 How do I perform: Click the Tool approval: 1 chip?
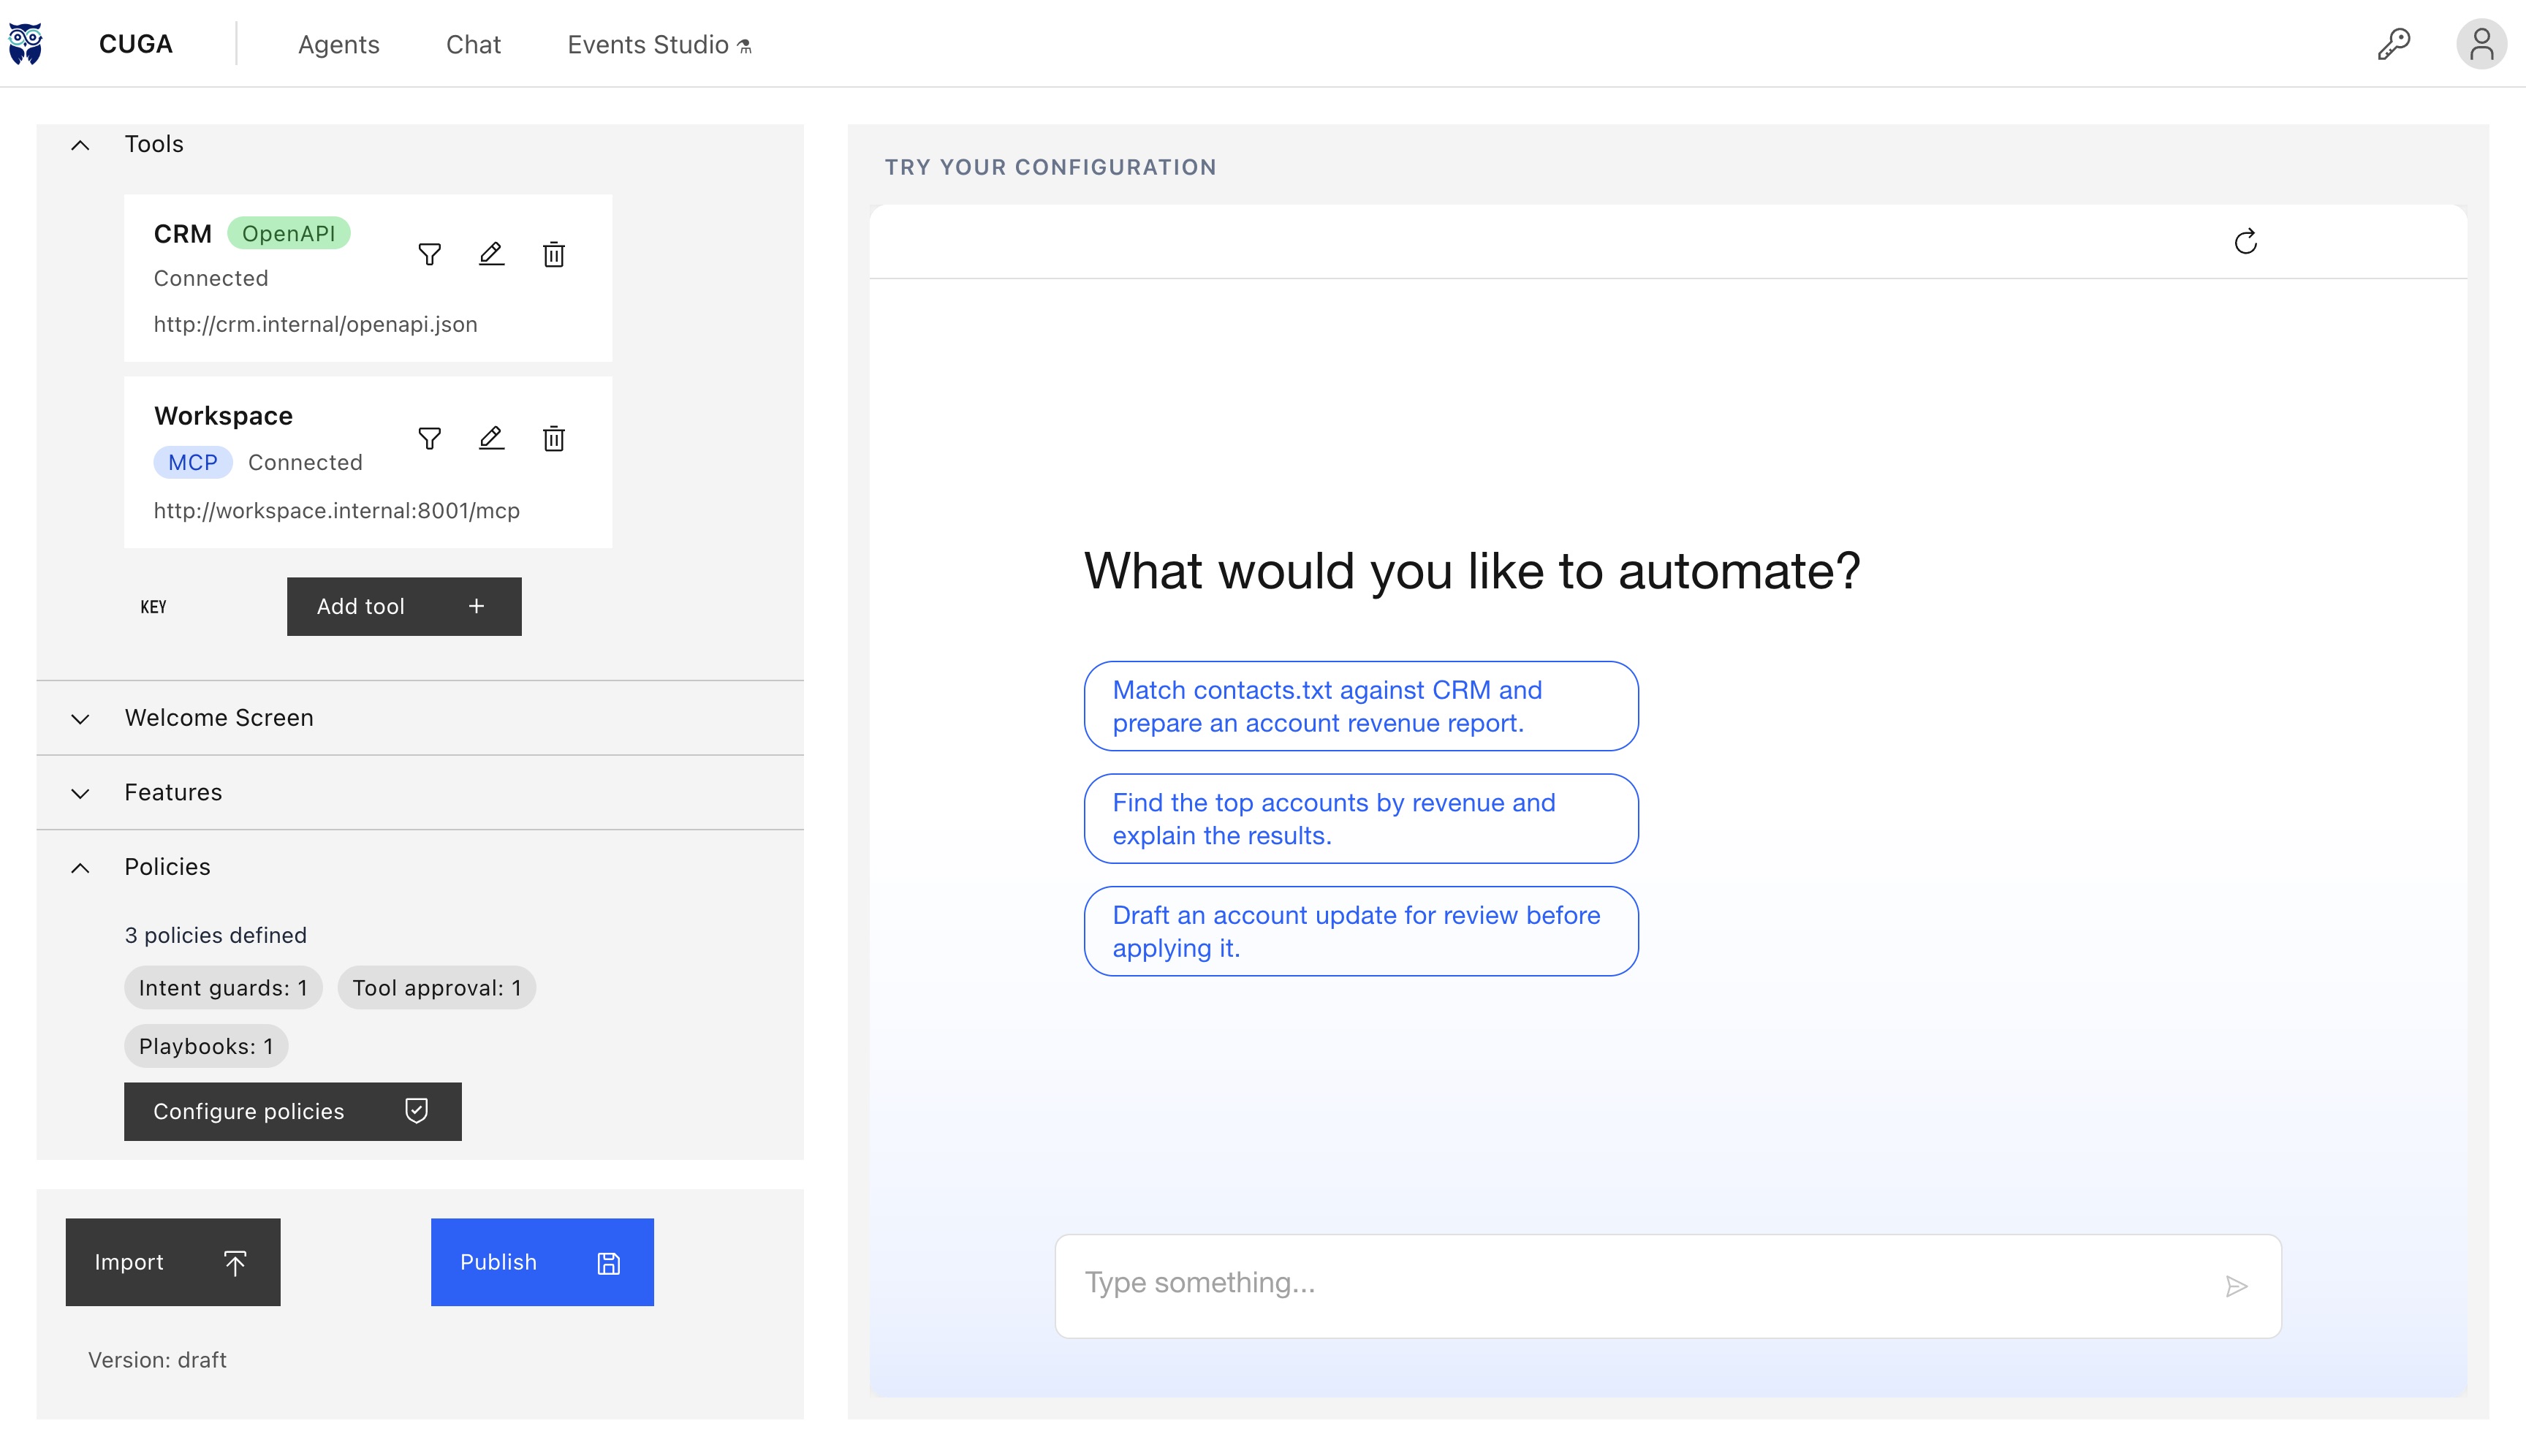tap(437, 988)
